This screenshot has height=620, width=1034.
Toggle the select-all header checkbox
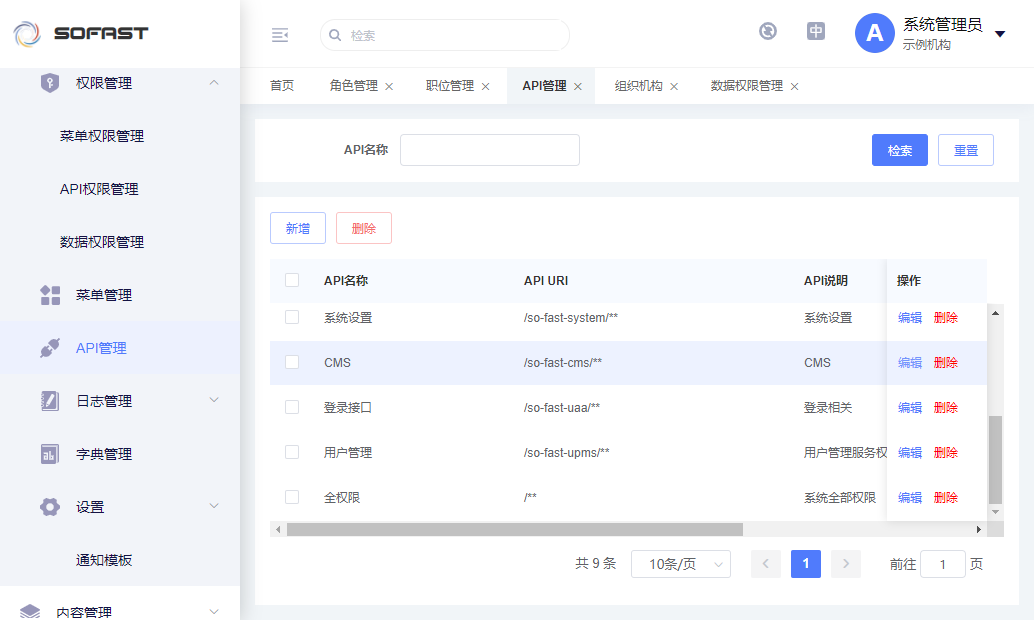[x=292, y=280]
